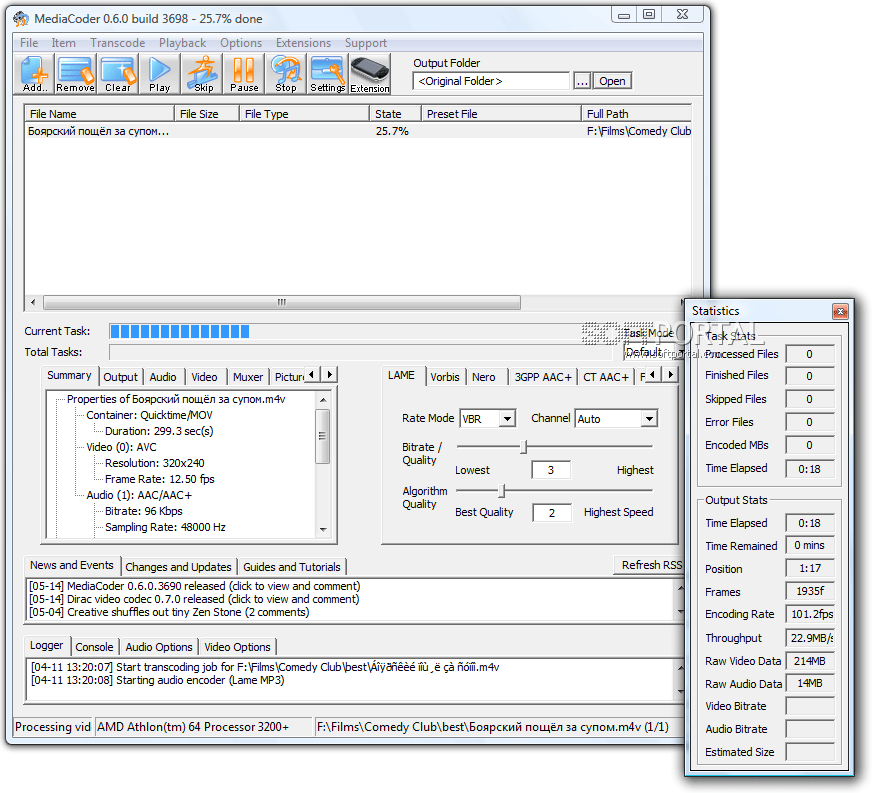
Task: Click the Open output folder button
Action: (612, 81)
